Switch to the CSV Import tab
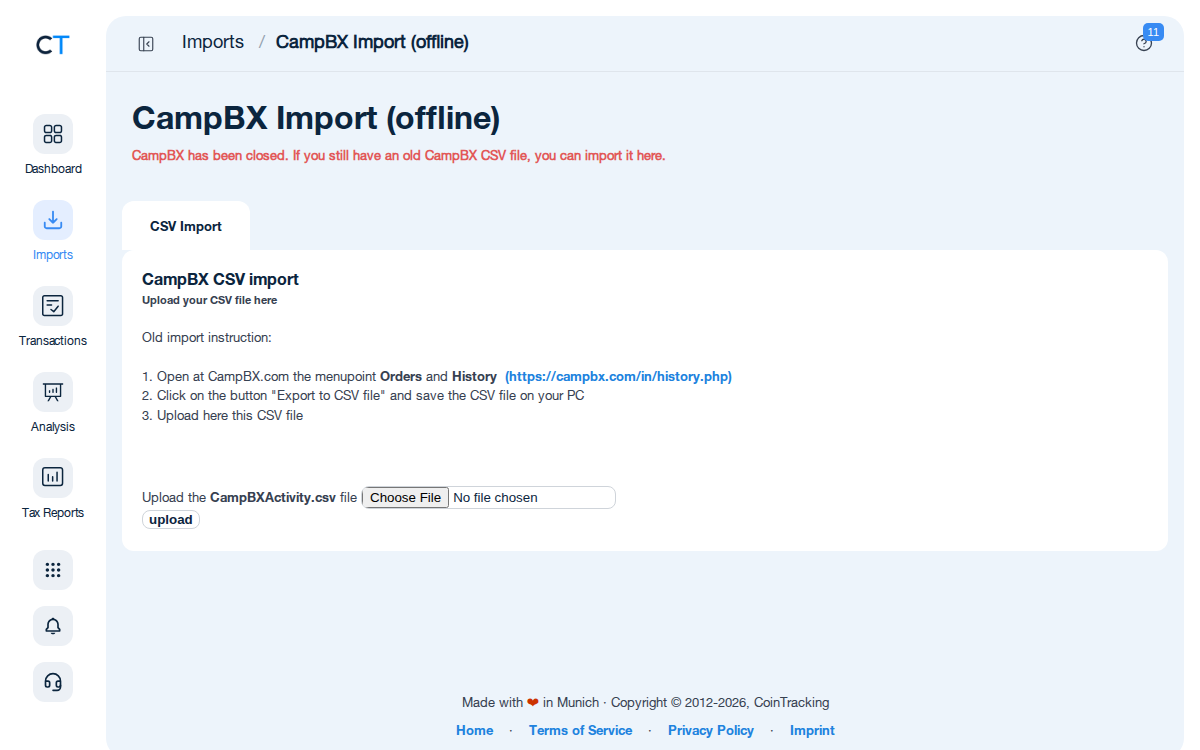Image resolution: width=1200 pixels, height=750 pixels. pos(186,226)
